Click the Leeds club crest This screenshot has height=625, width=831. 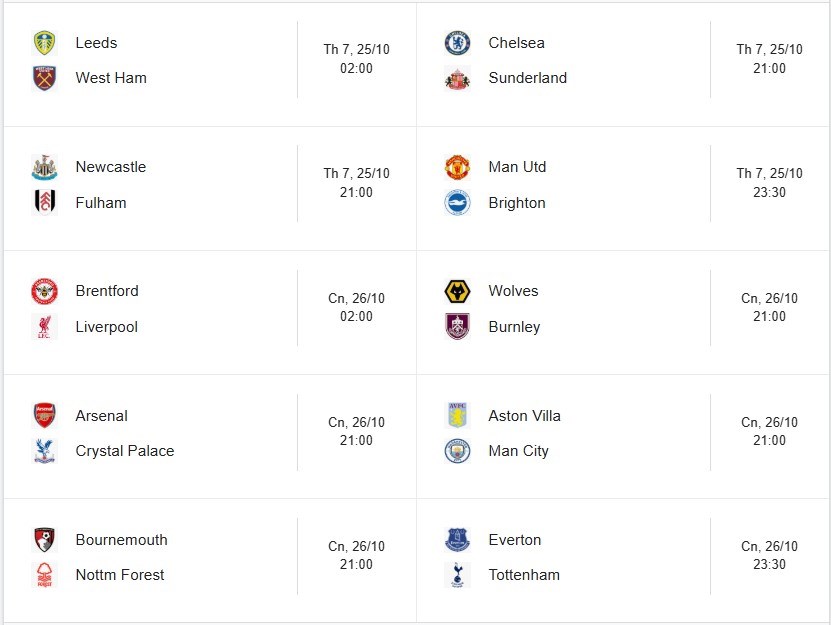44,43
